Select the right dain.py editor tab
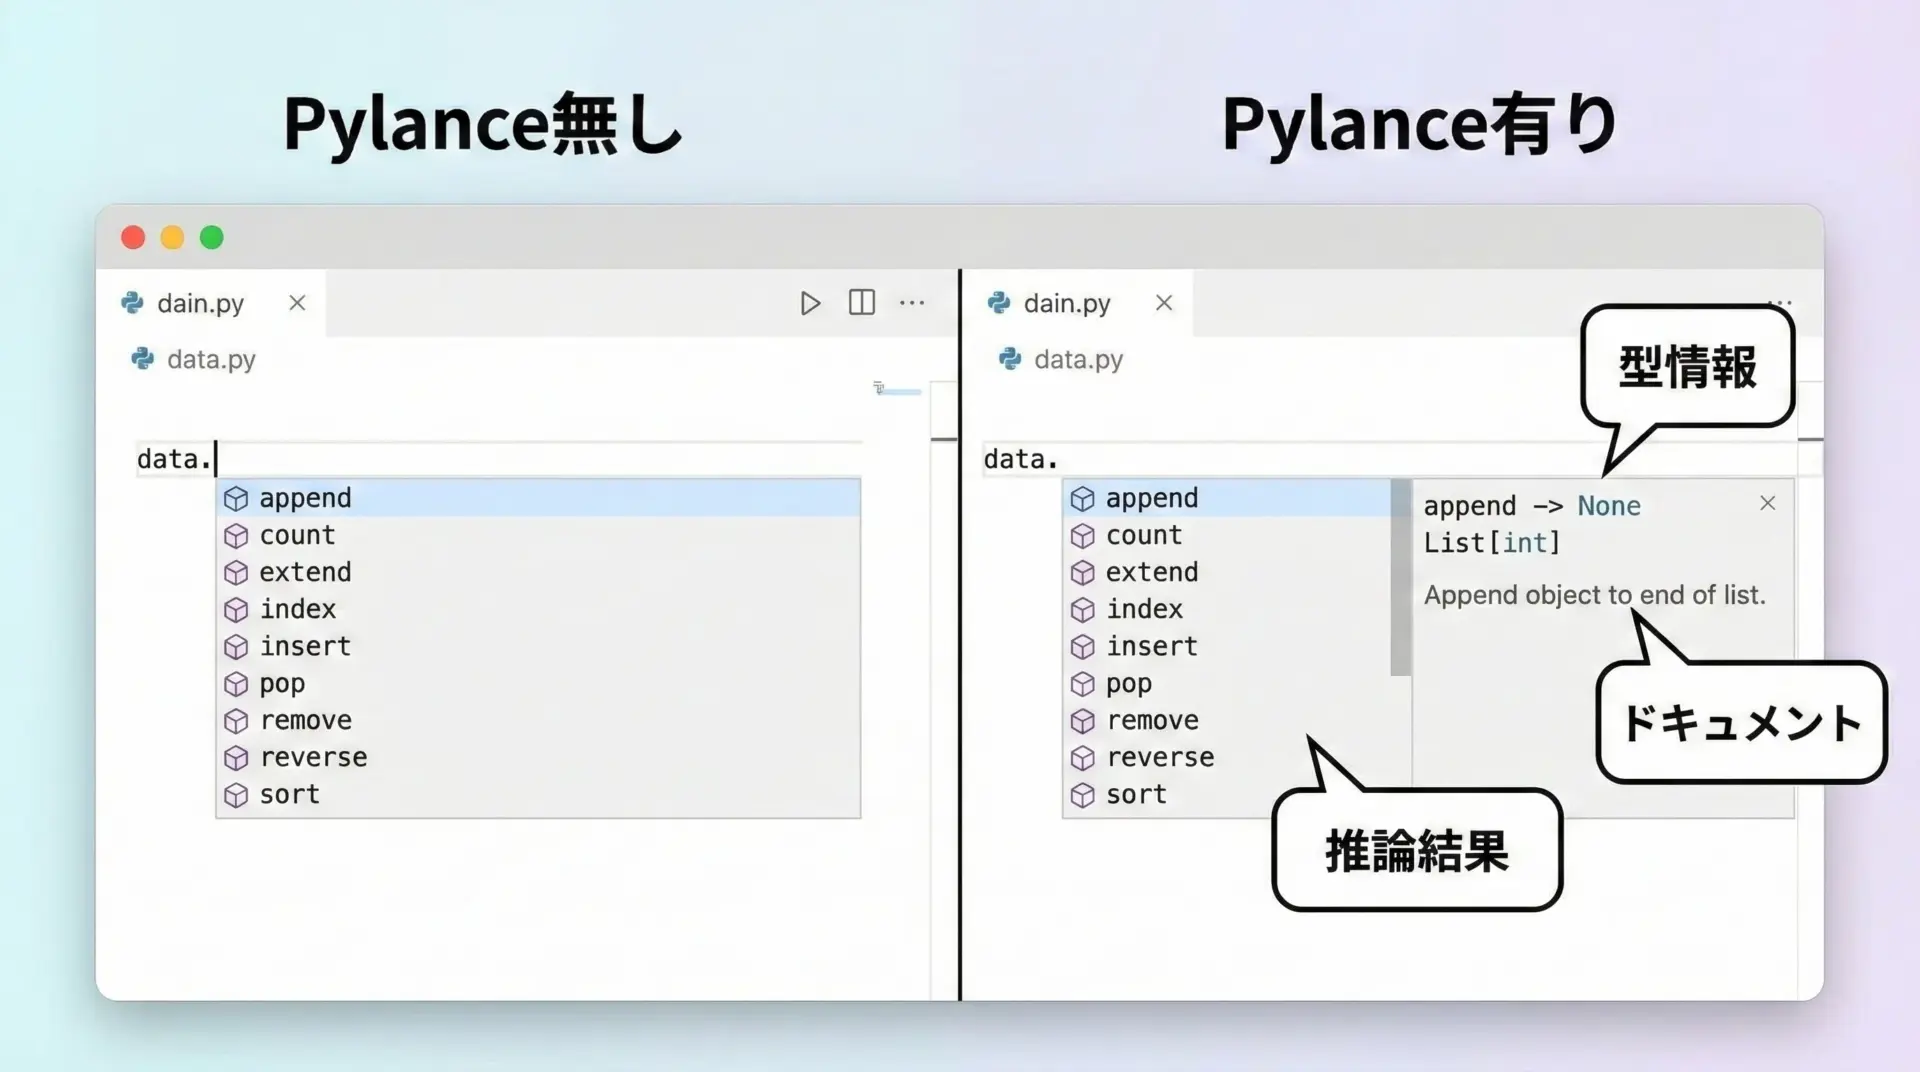 click(x=1066, y=303)
